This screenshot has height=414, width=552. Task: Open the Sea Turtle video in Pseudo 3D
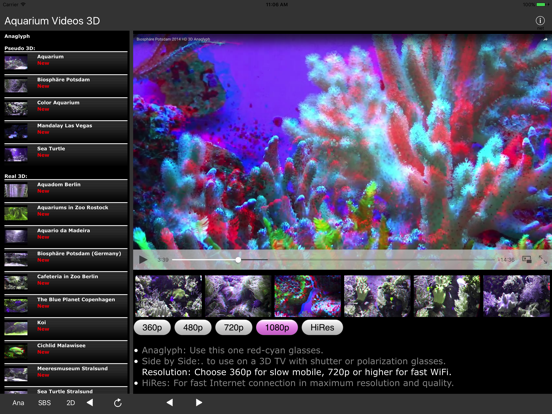coord(66,154)
